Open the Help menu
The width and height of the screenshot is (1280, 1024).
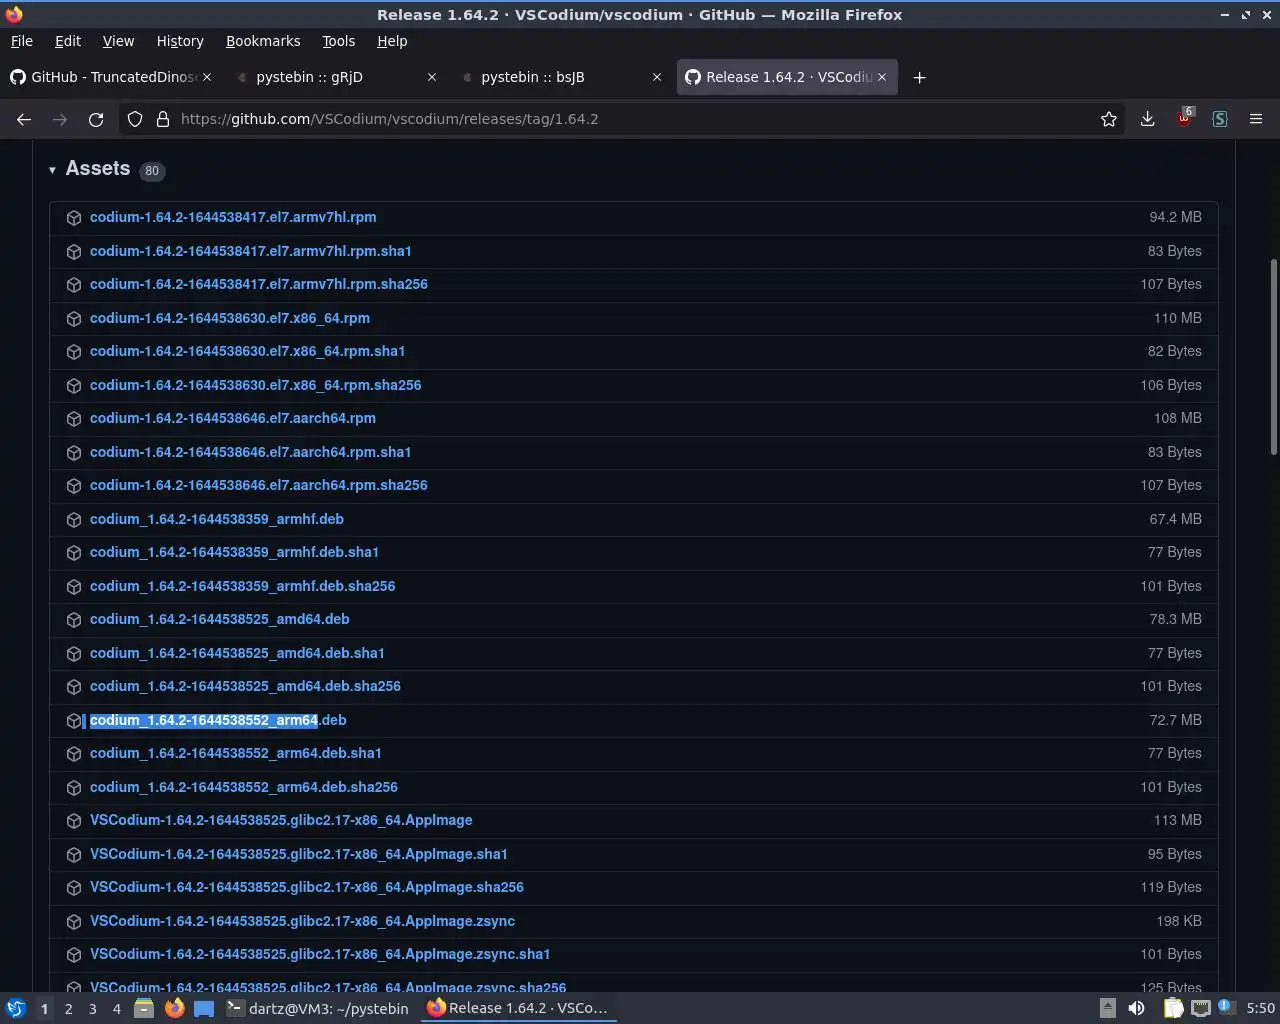[392, 41]
